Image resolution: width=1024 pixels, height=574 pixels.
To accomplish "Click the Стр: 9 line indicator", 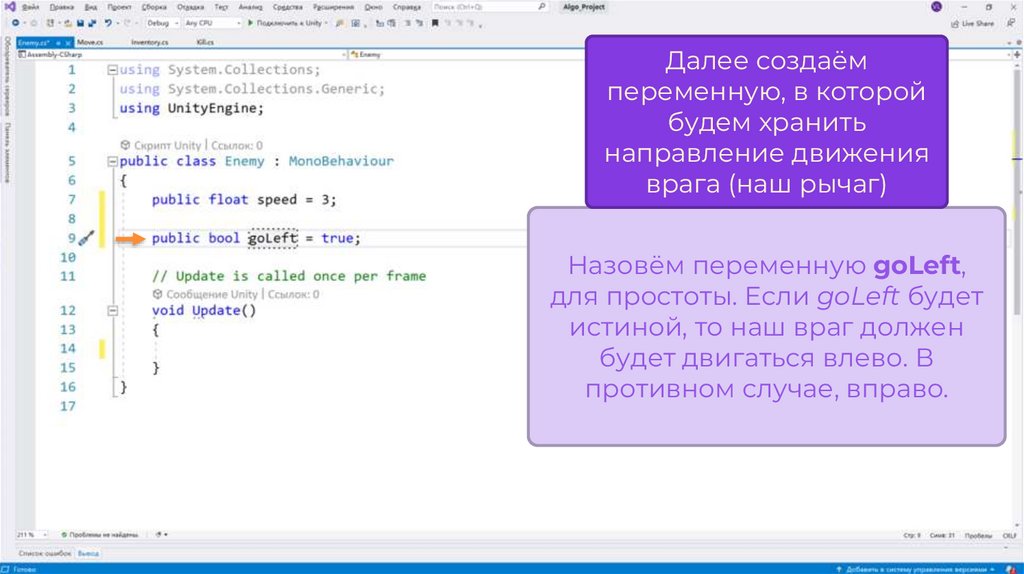I will 912,535.
